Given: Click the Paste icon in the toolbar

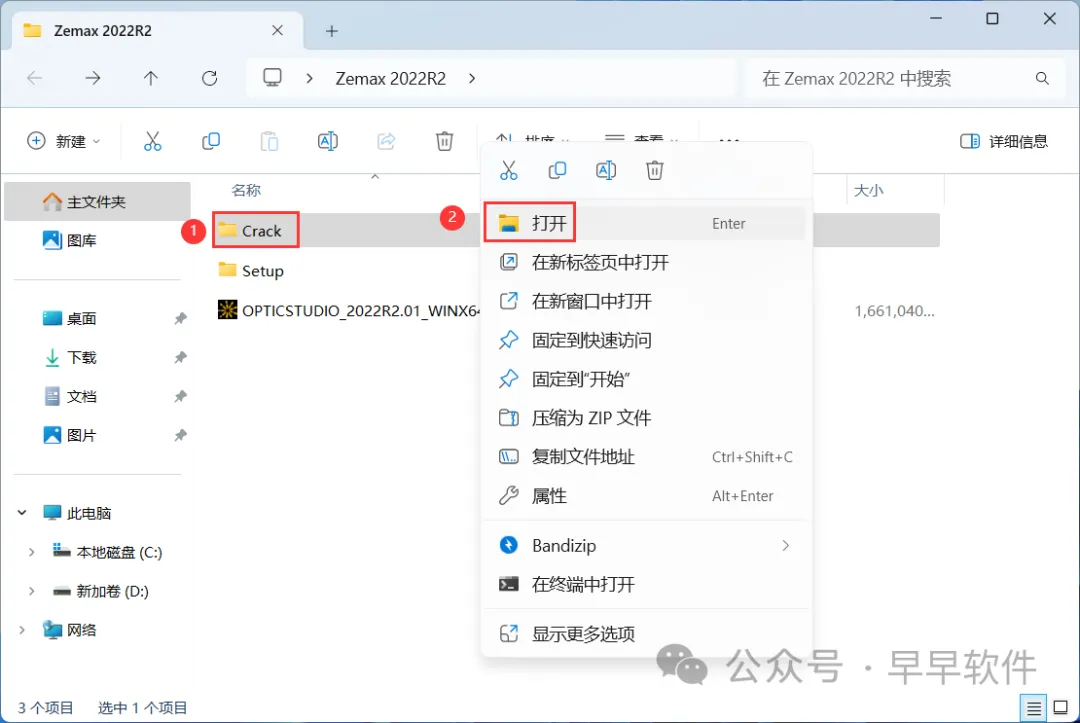Looking at the screenshot, I should (x=269, y=141).
